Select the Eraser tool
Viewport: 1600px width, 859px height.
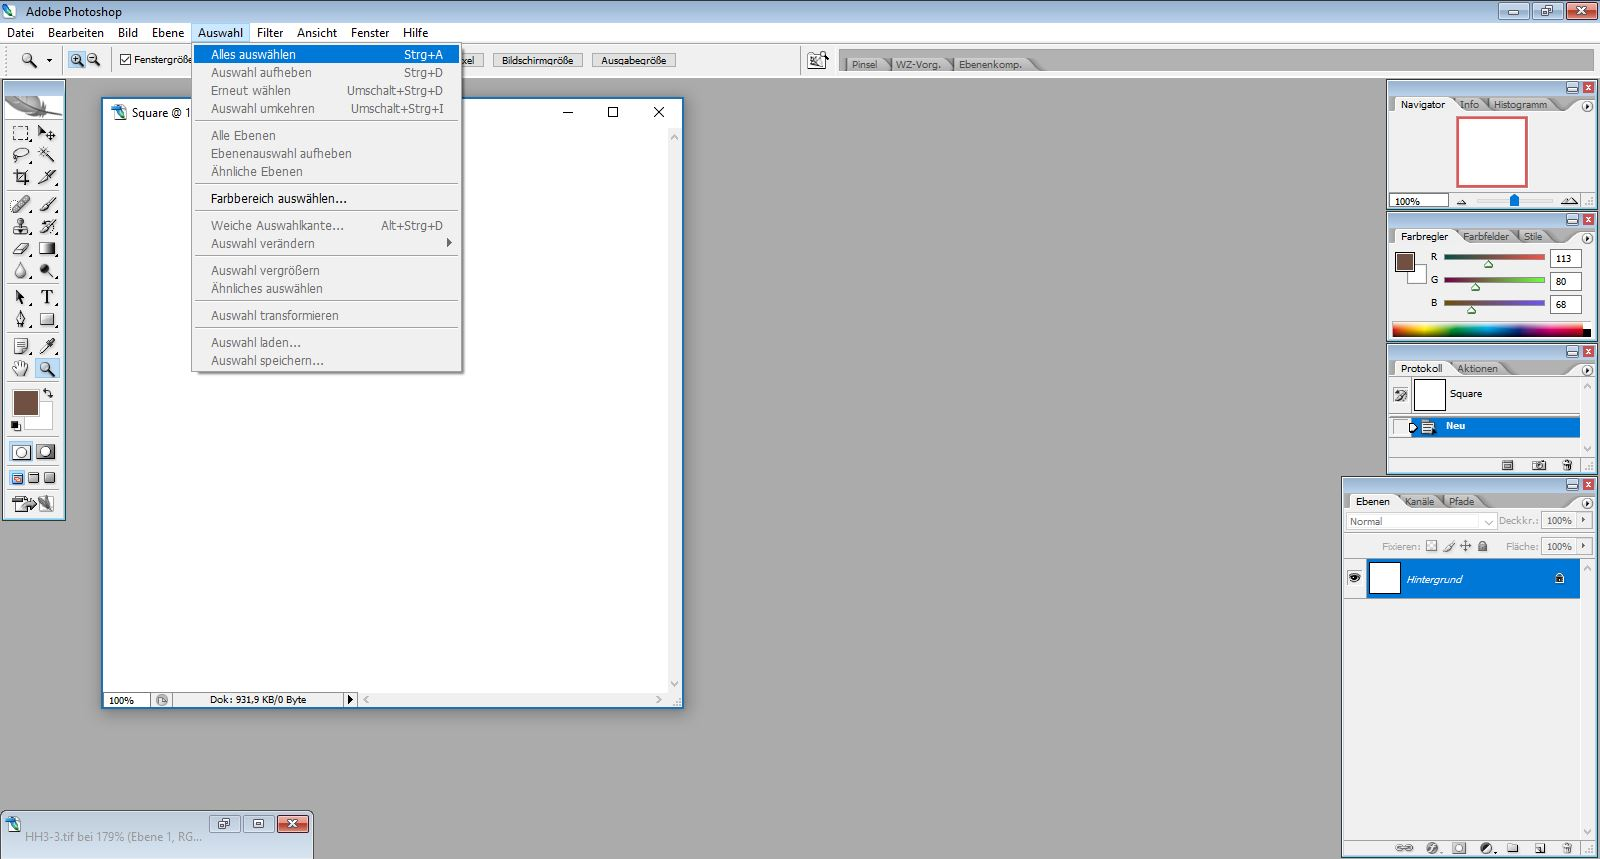[x=21, y=248]
